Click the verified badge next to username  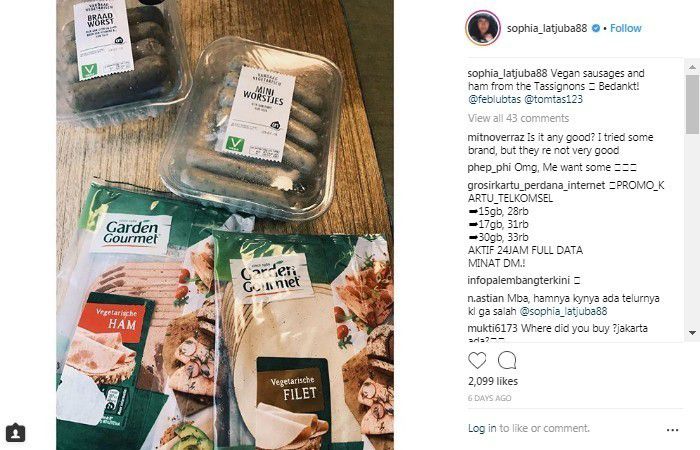[596, 28]
